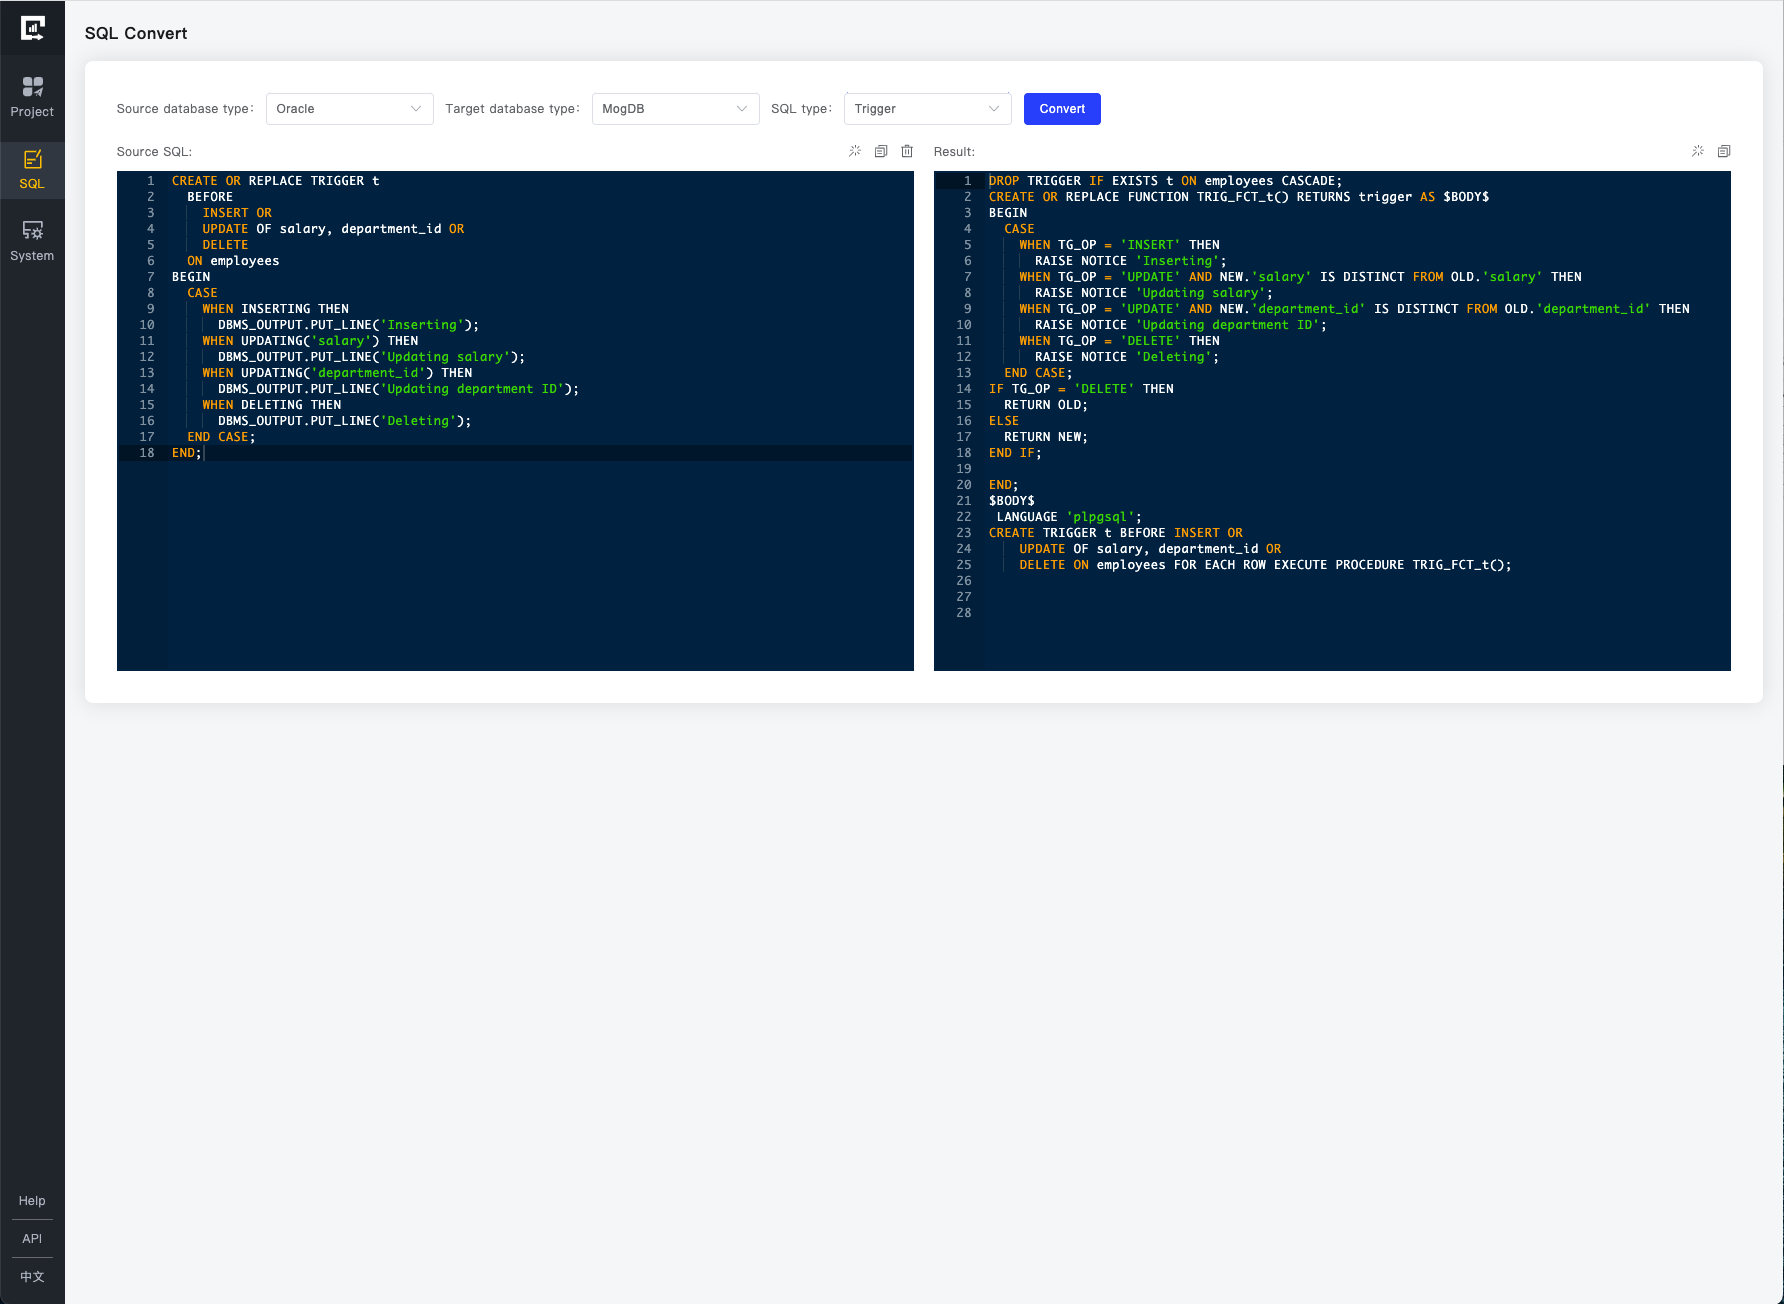Copy the Source SQL to clipboard
This screenshot has width=1784, height=1304.
click(x=881, y=151)
